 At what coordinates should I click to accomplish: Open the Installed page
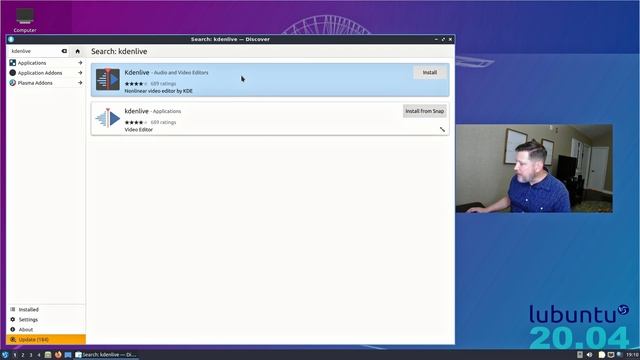coord(46,309)
